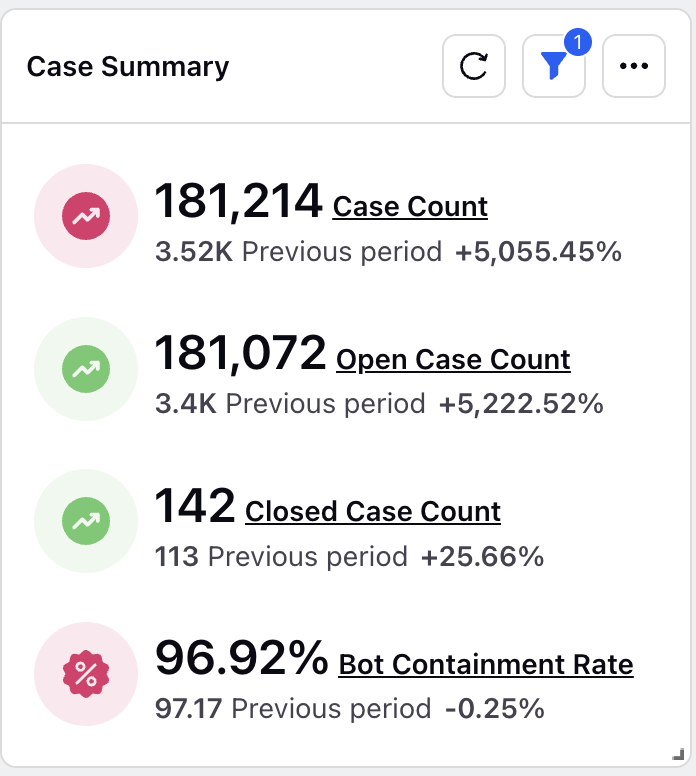This screenshot has width=696, height=776.
Task: Click the filter count badge showing 1
Action: 578,42
